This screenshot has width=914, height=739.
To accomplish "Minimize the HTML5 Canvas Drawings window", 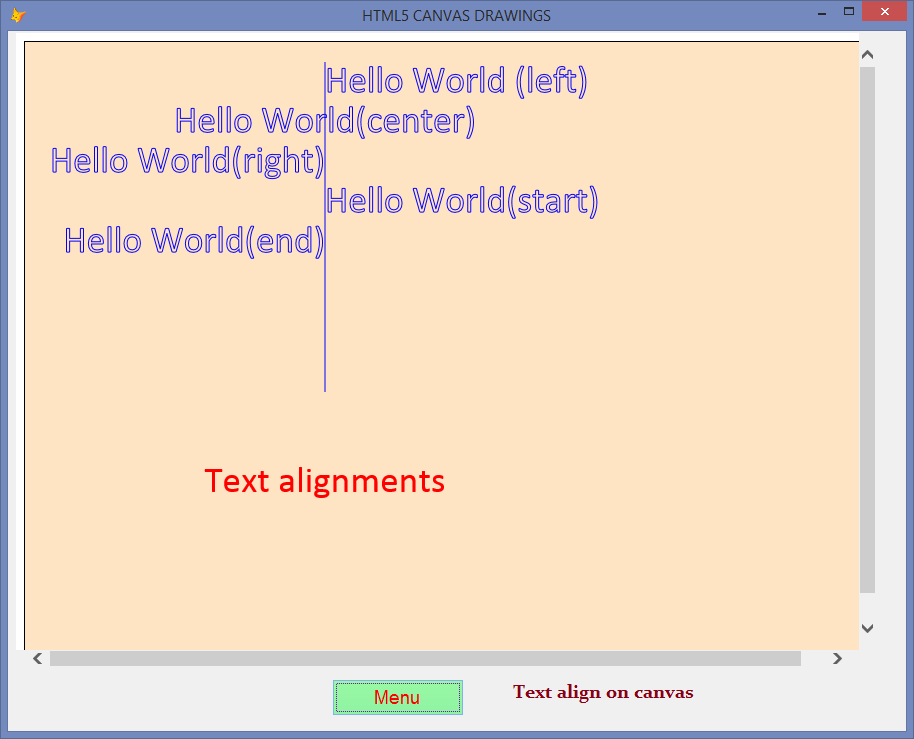I will coord(822,13).
